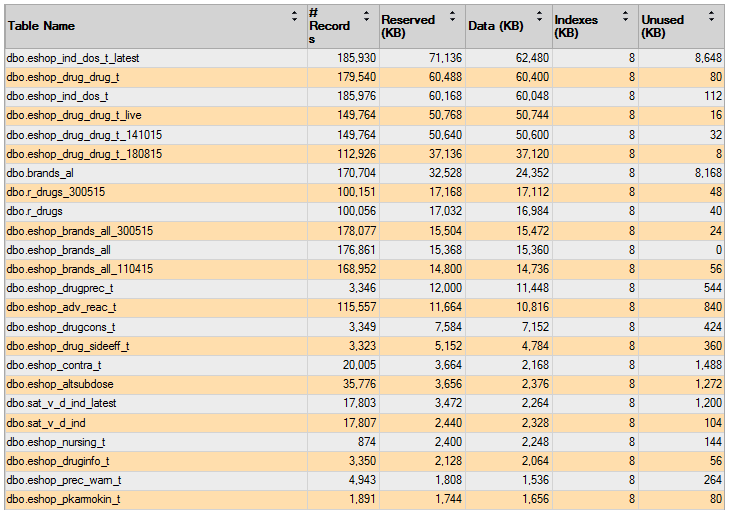
Task: Click sort arrows in Unused (KB) header
Action: pos(711,17)
